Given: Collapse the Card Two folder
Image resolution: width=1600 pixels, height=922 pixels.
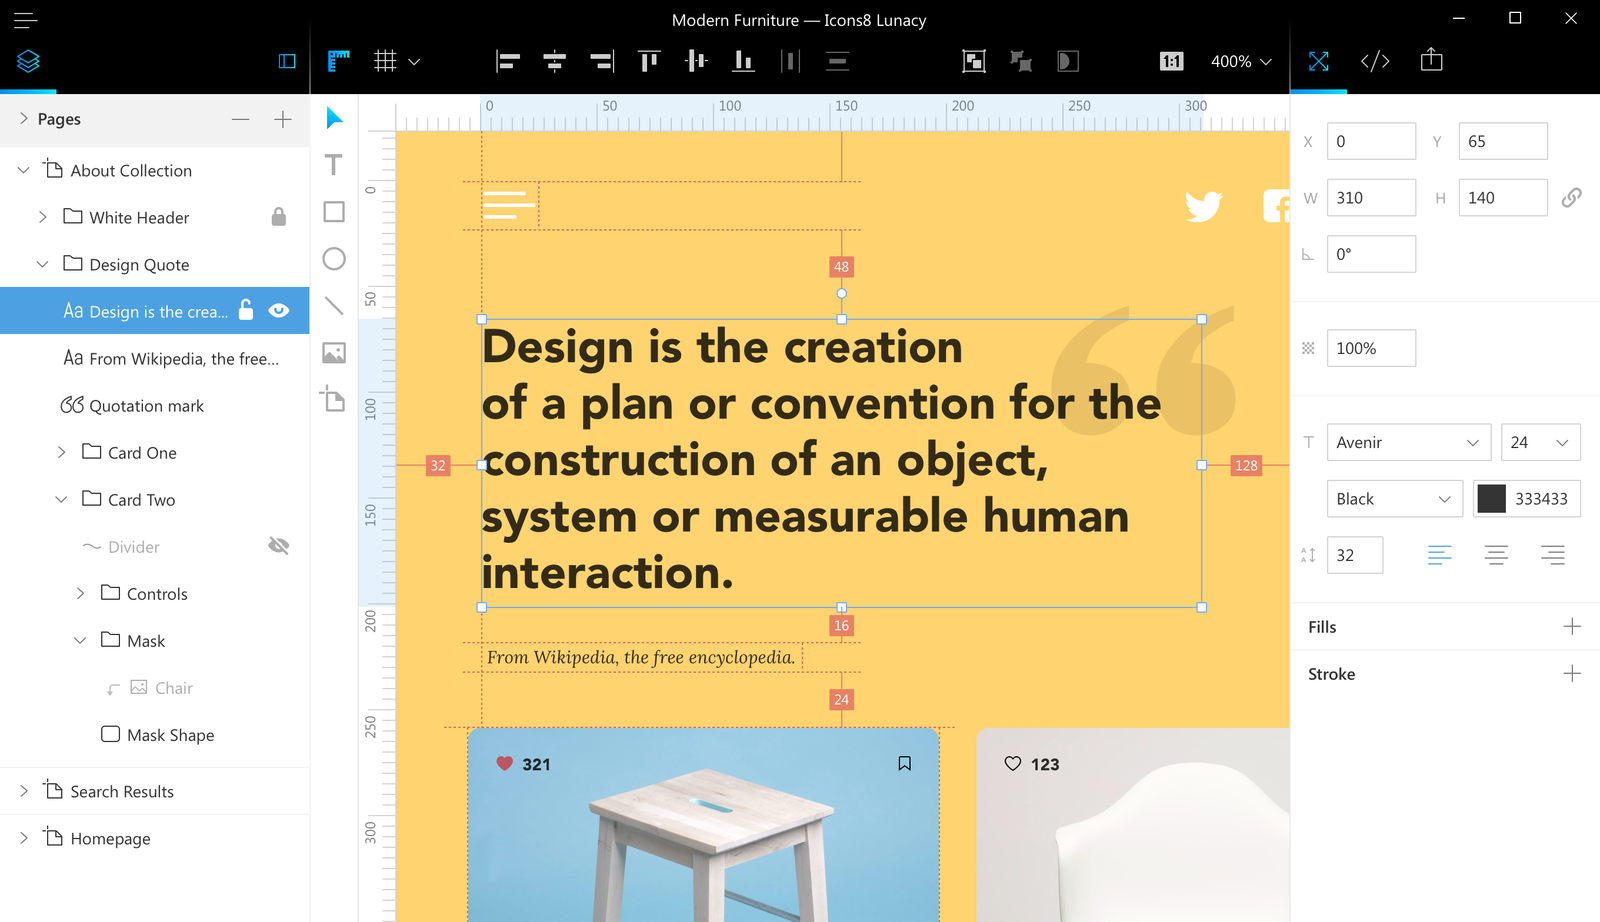Looking at the screenshot, I should [x=61, y=499].
